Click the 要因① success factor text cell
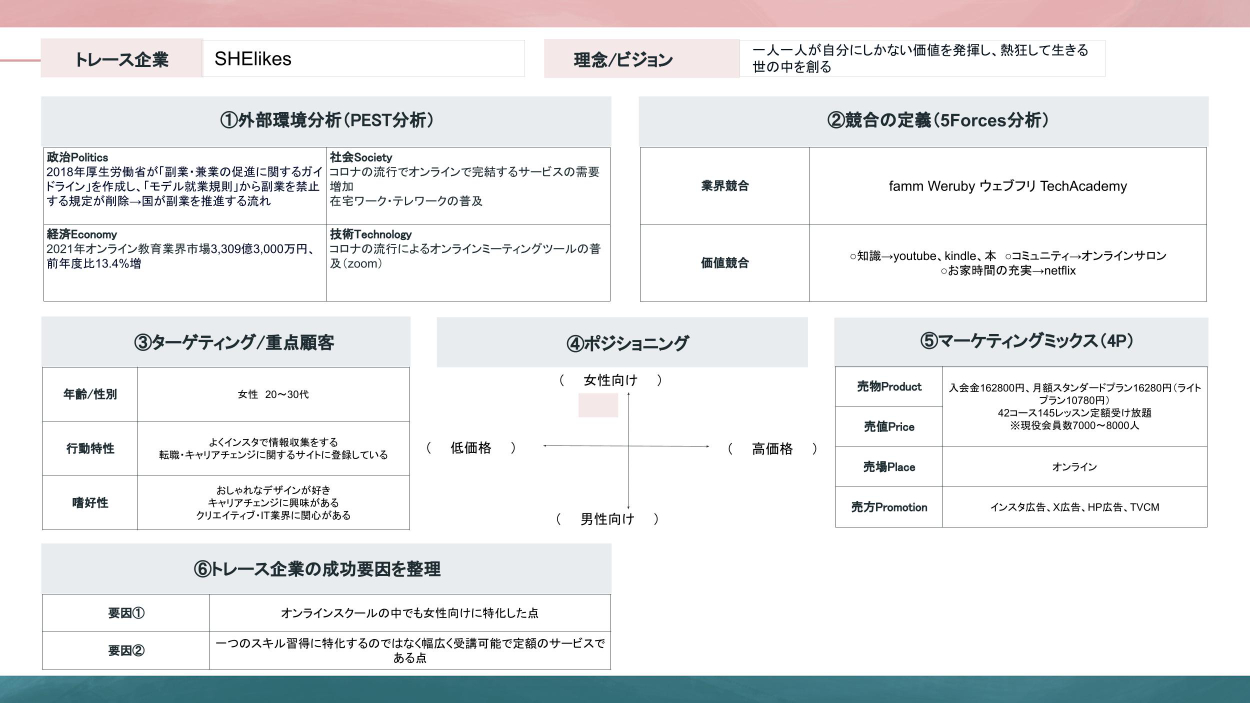This screenshot has width=1250, height=703. pos(409,613)
